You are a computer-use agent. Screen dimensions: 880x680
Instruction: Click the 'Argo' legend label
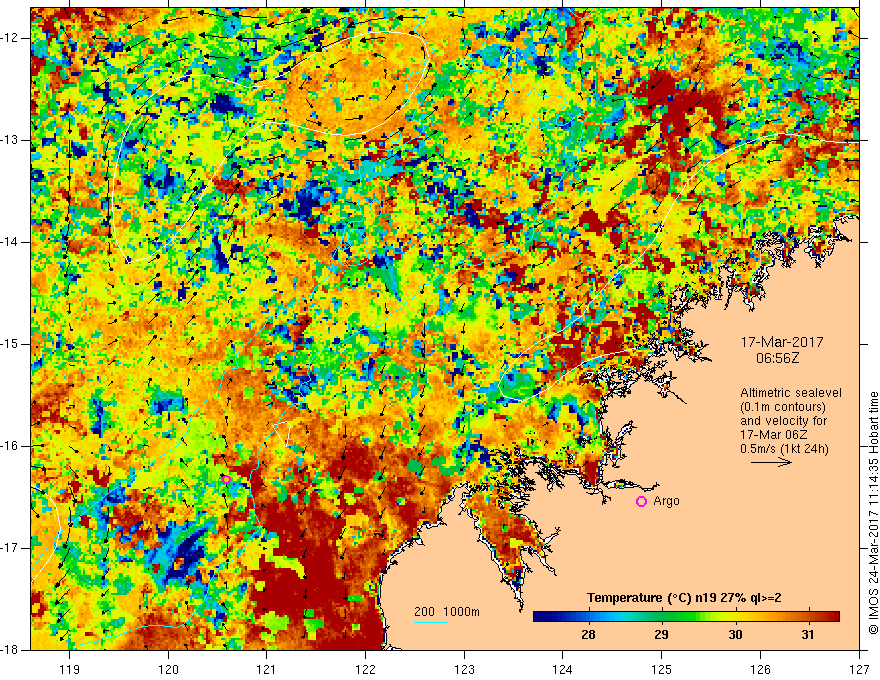pos(666,501)
